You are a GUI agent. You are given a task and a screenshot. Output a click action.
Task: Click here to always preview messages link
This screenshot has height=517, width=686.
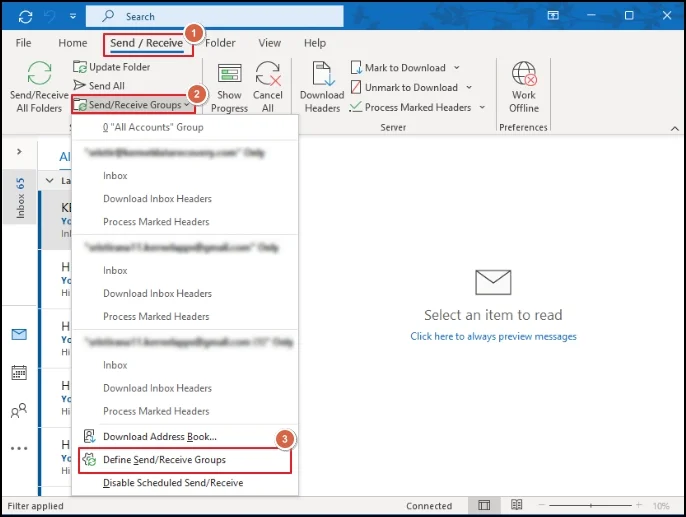[493, 336]
